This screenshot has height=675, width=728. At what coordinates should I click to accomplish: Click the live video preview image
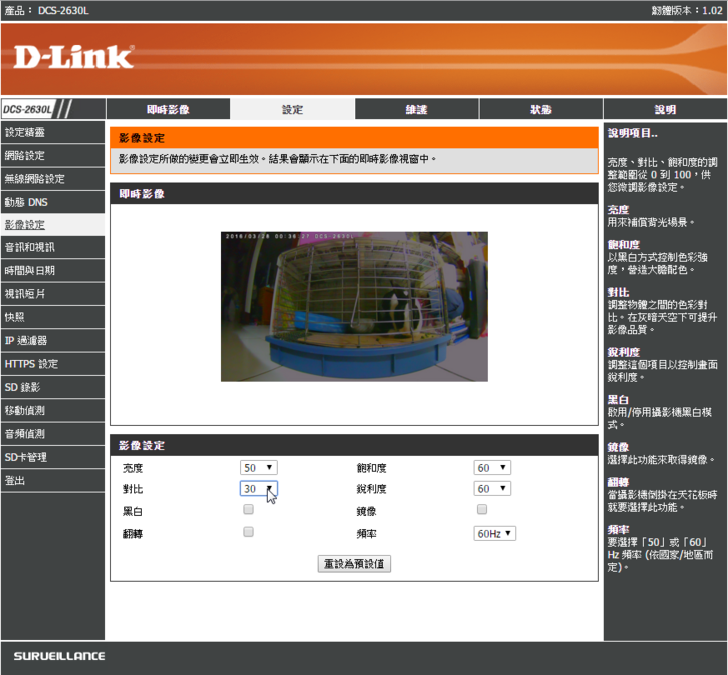[x=354, y=306]
